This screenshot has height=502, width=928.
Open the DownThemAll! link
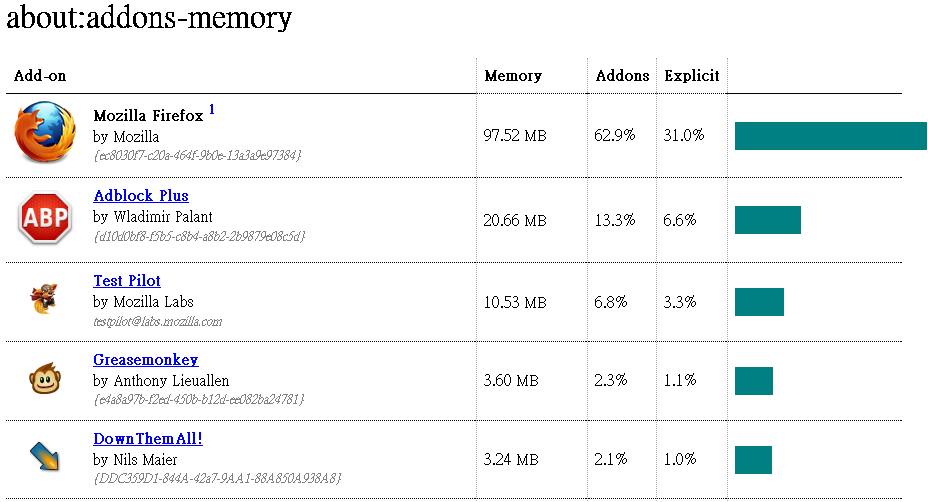(x=148, y=439)
